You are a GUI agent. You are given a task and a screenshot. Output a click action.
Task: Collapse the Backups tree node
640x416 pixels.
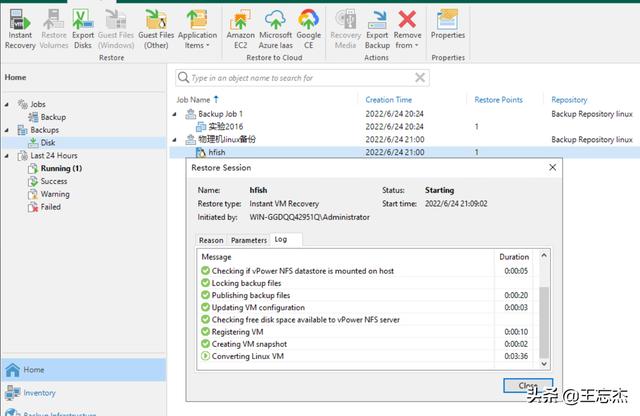7,130
